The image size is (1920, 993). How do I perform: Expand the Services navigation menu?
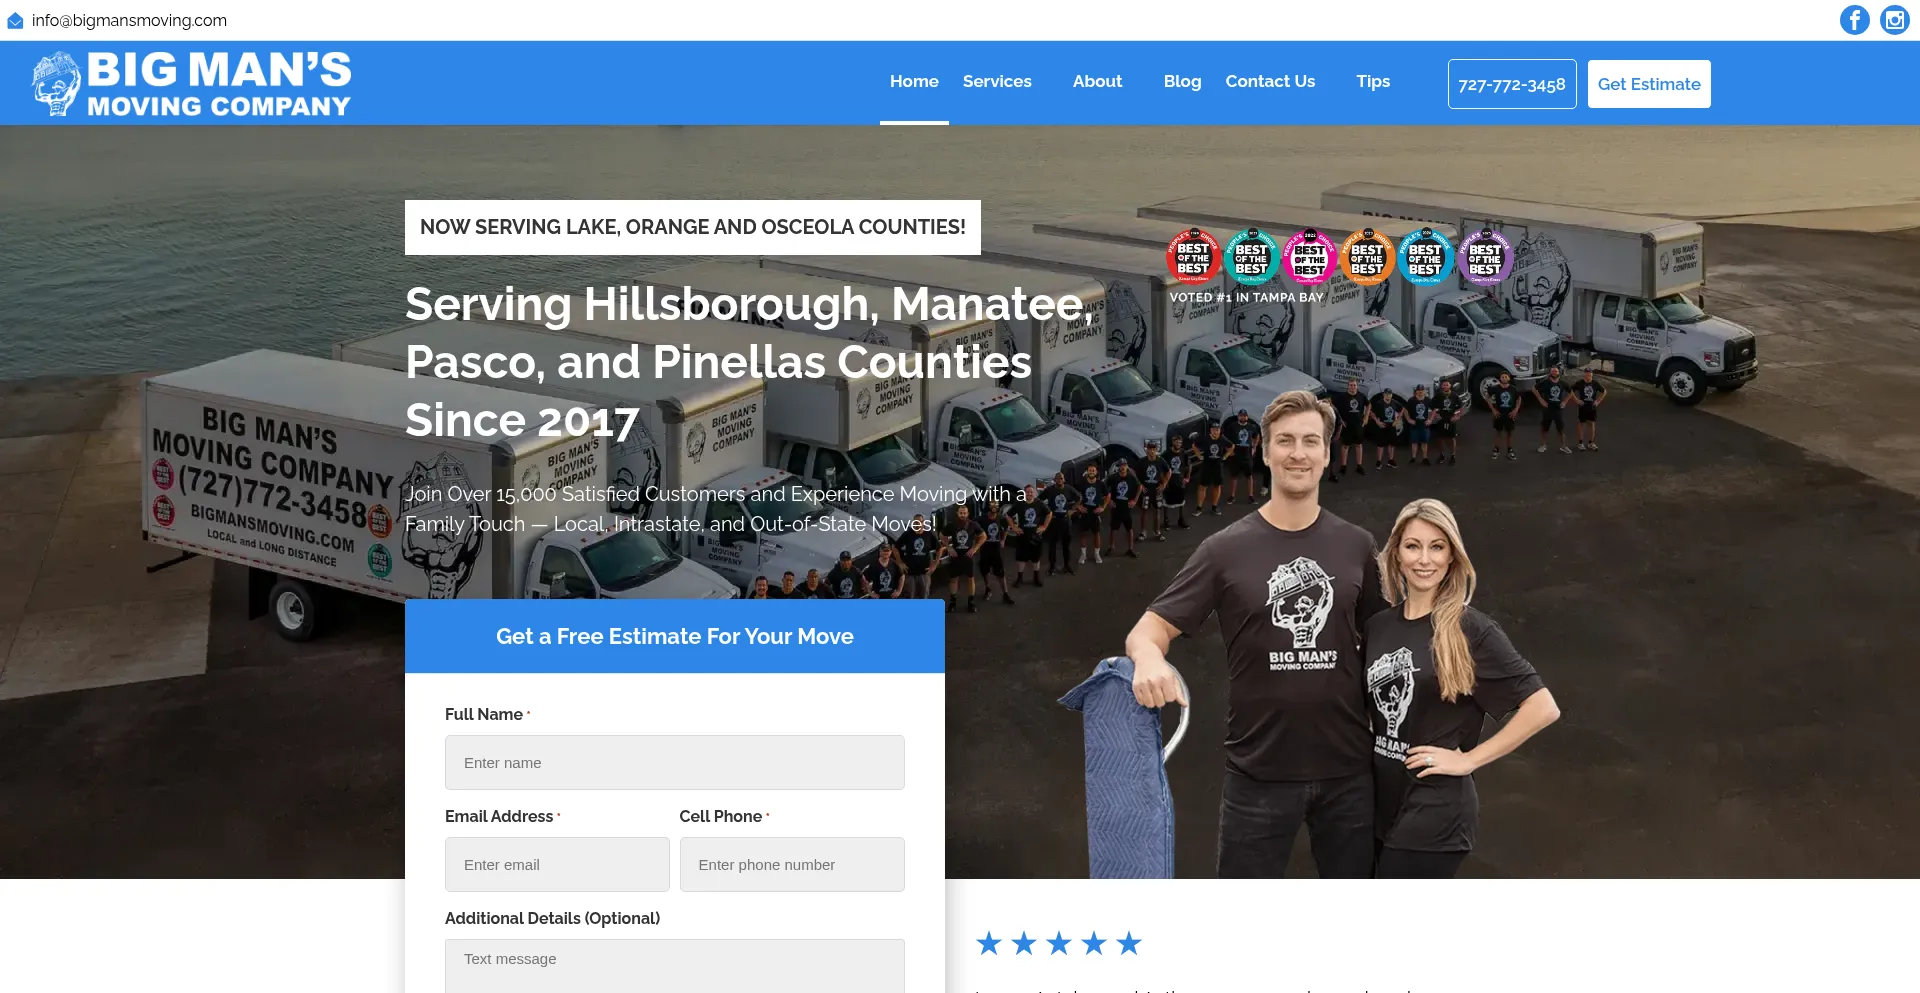(x=996, y=82)
